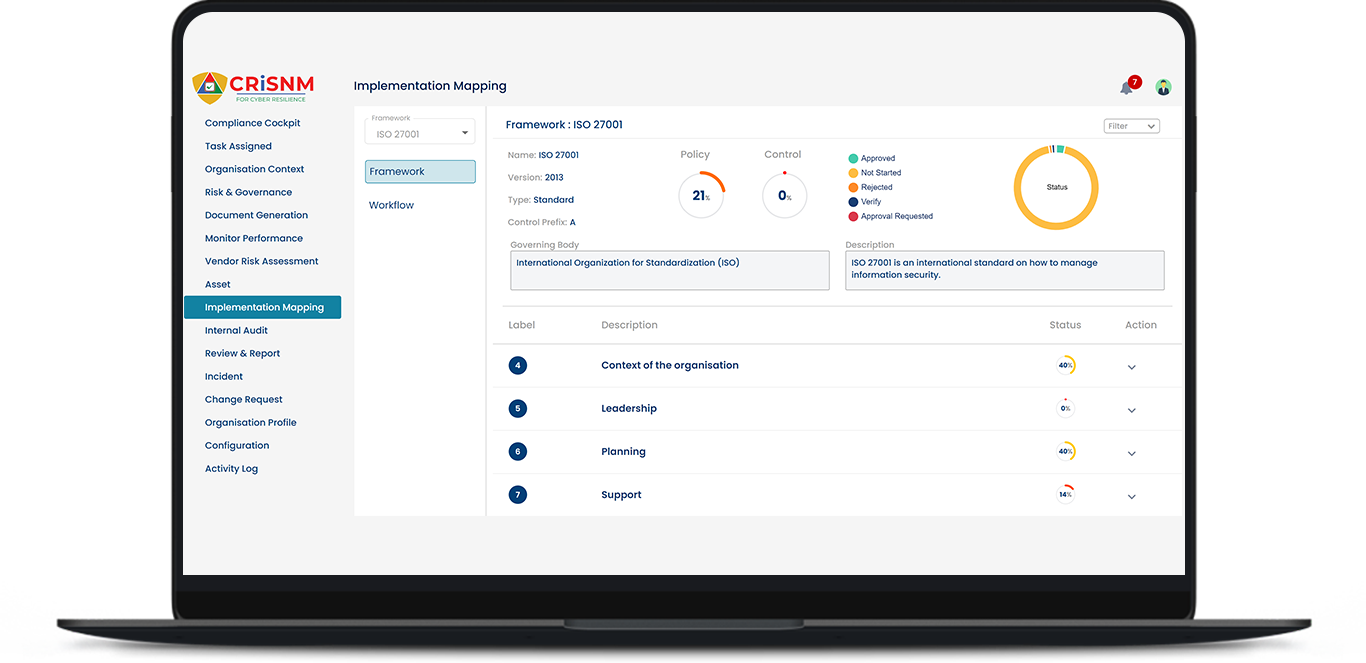1366x663 pixels.
Task: Select the Workflow tab
Action: 392,205
